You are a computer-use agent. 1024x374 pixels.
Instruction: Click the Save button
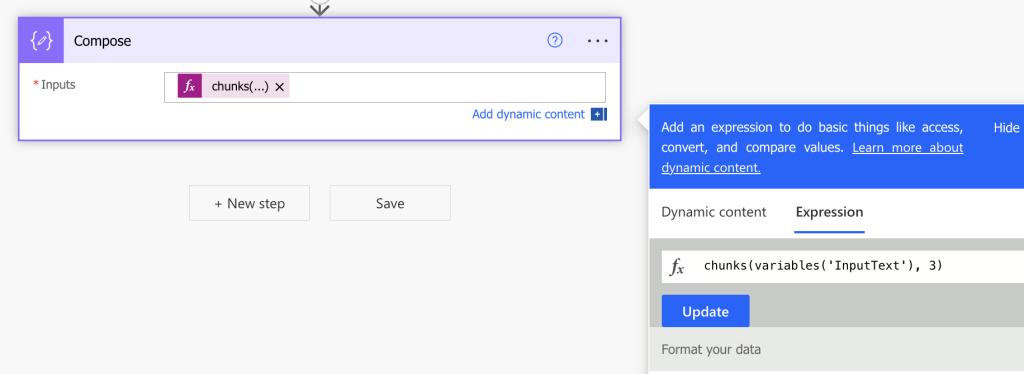390,203
